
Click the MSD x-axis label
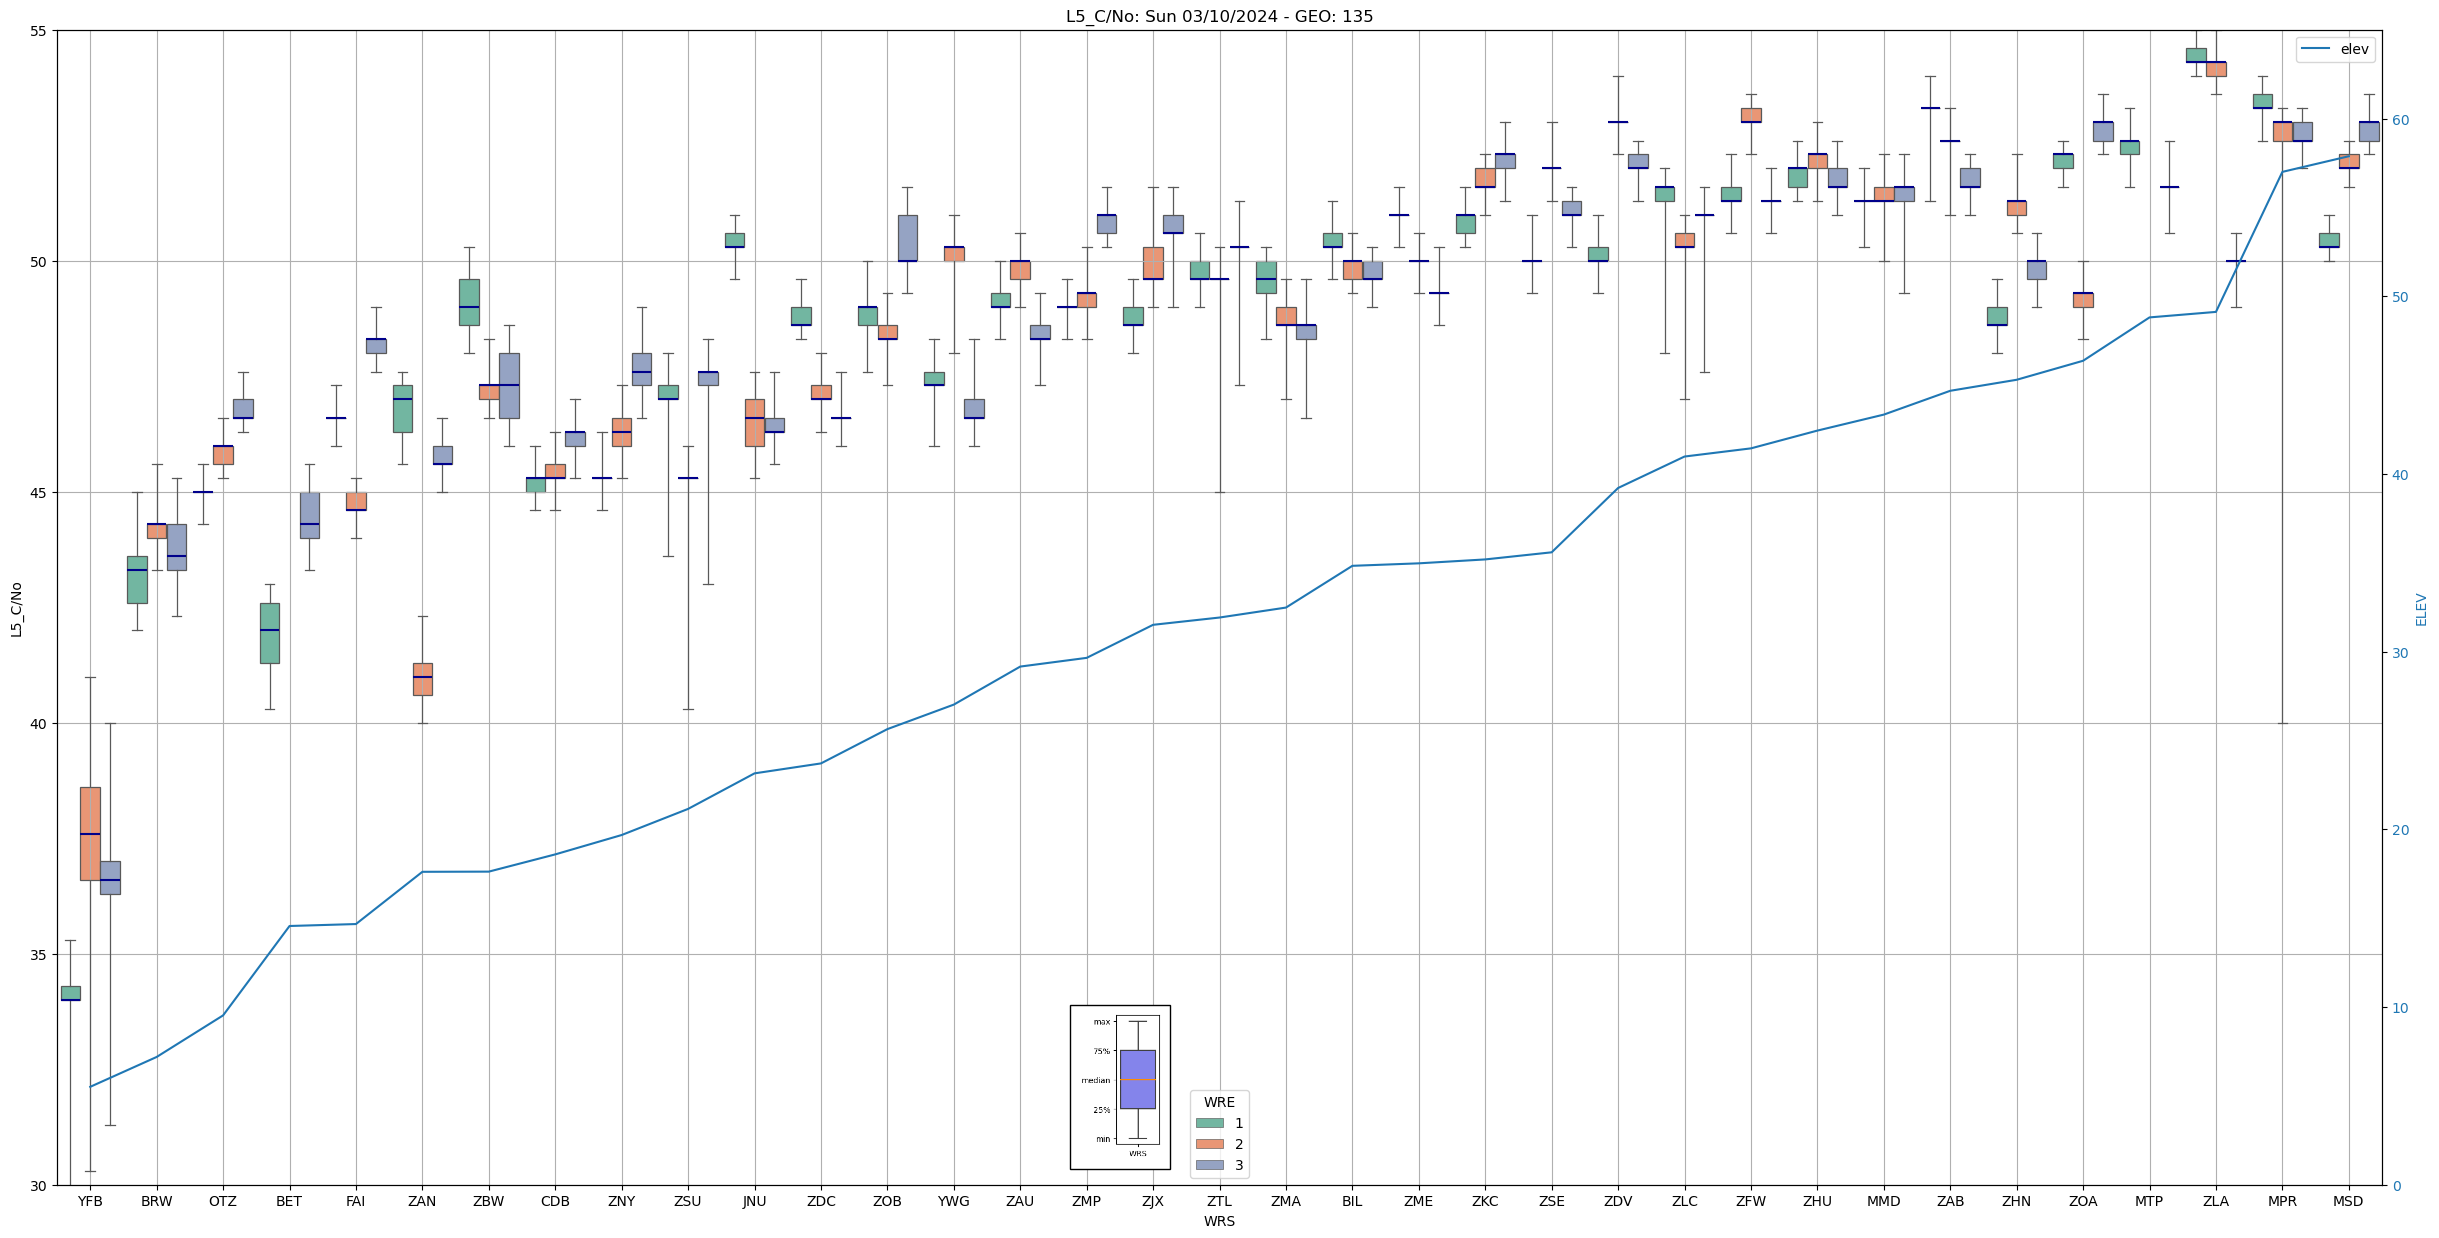coord(2348,1201)
